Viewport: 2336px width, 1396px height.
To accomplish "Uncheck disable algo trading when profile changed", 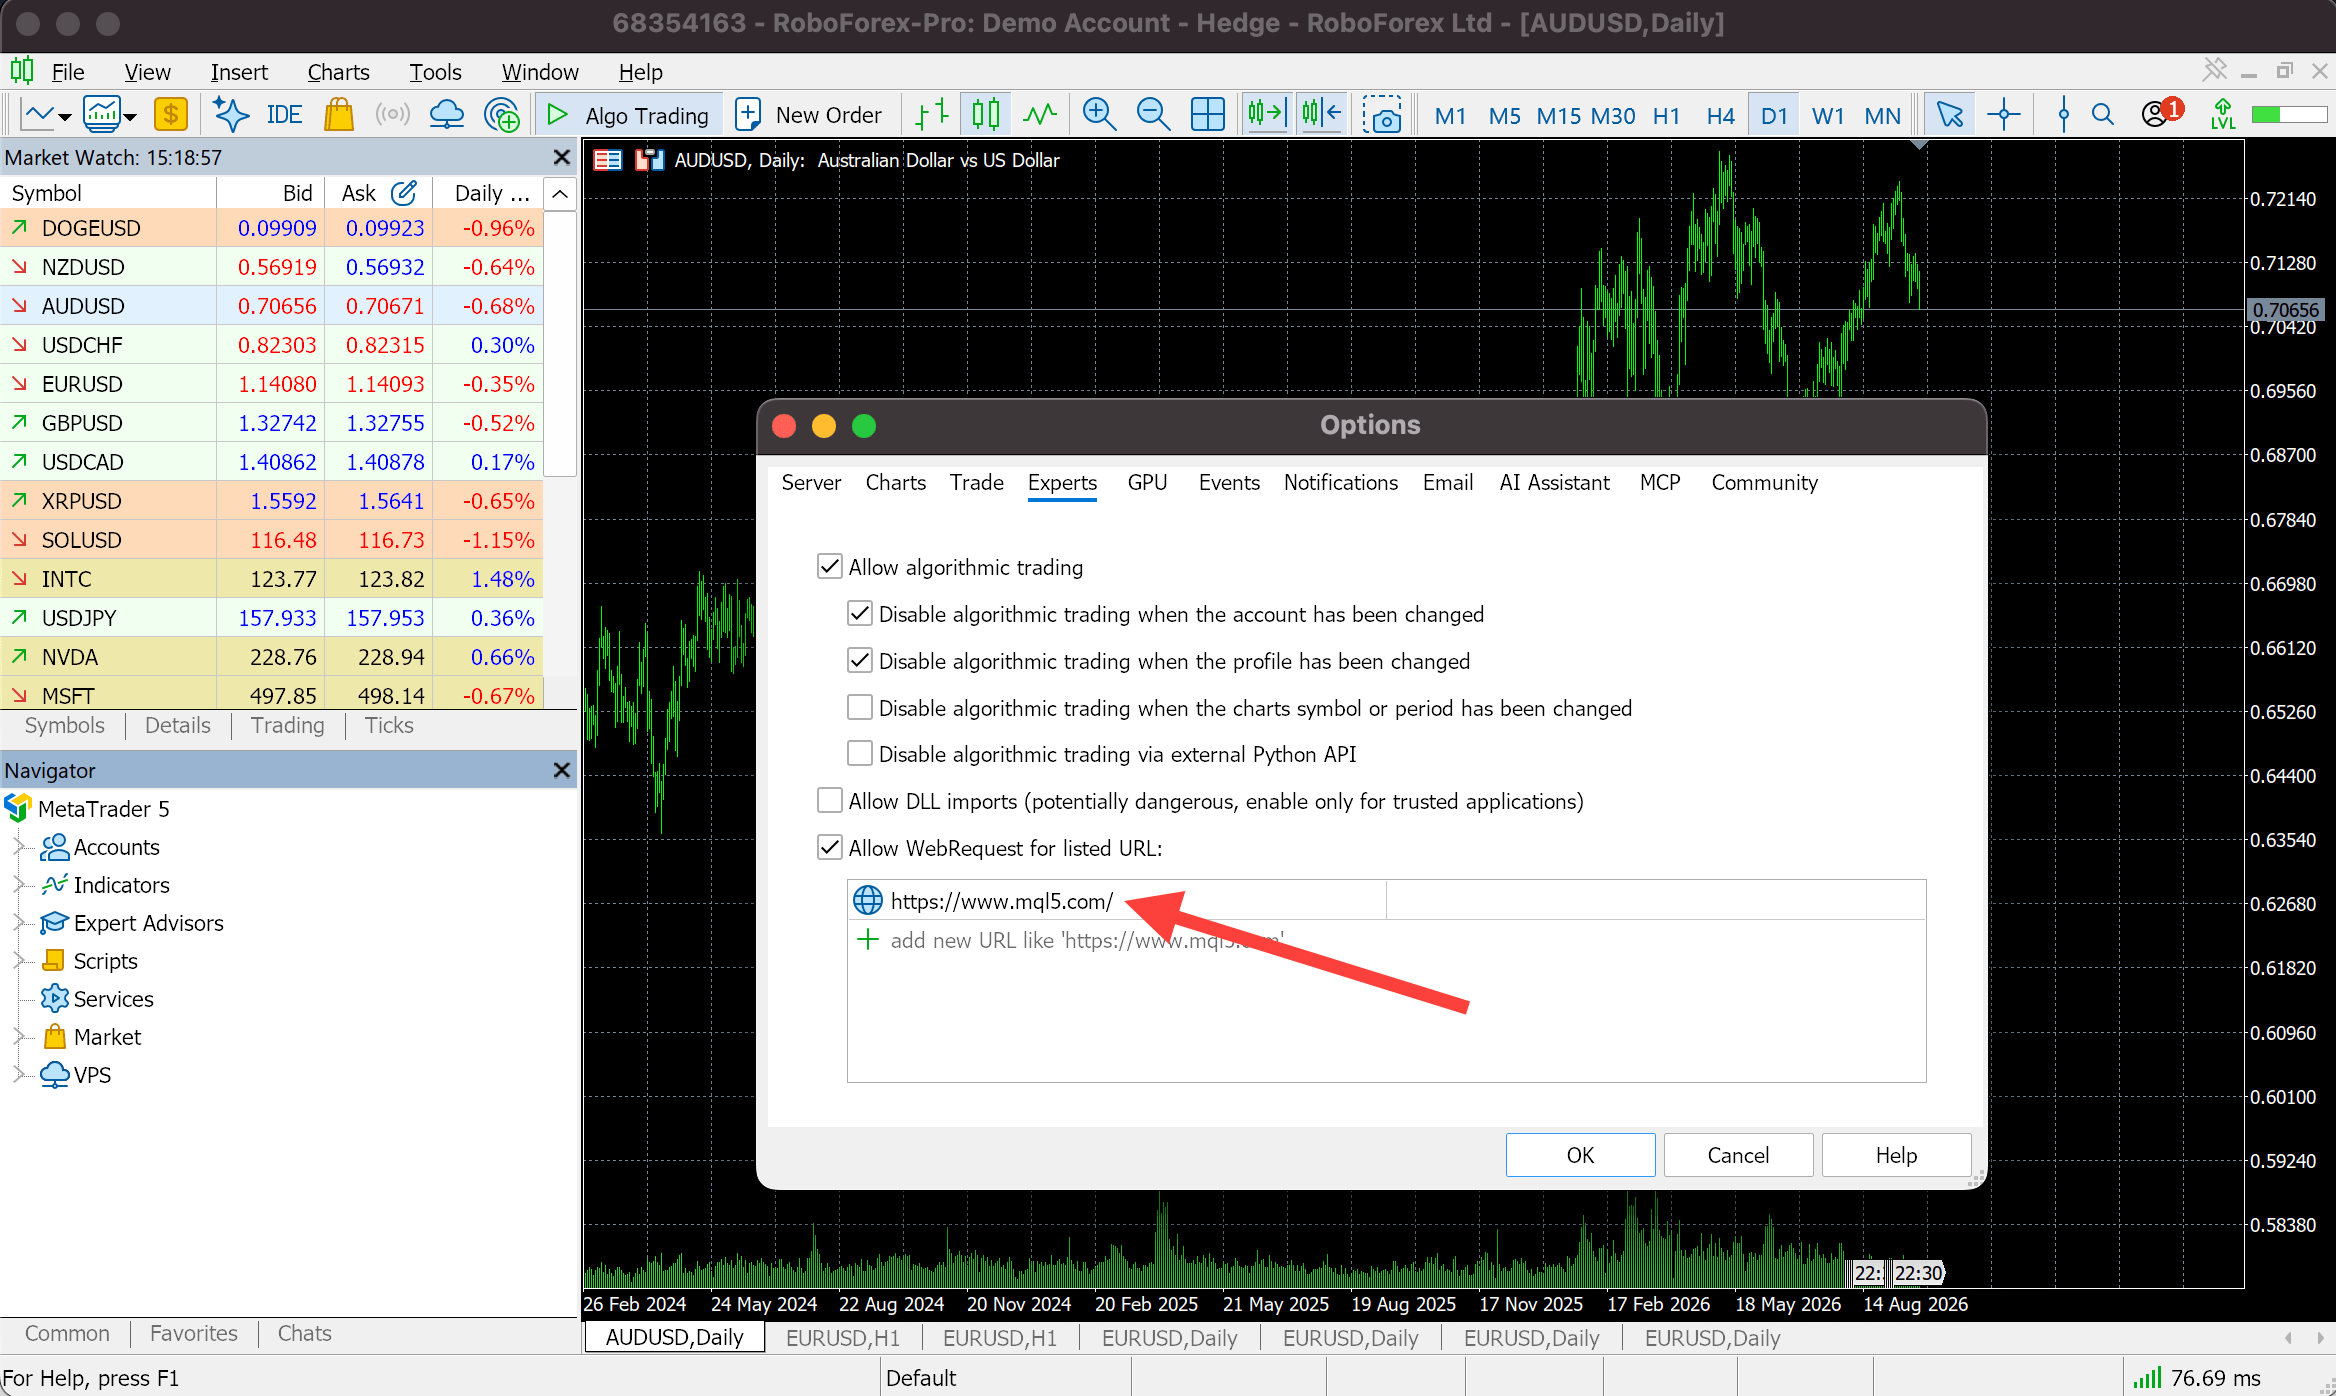I will [x=860, y=661].
